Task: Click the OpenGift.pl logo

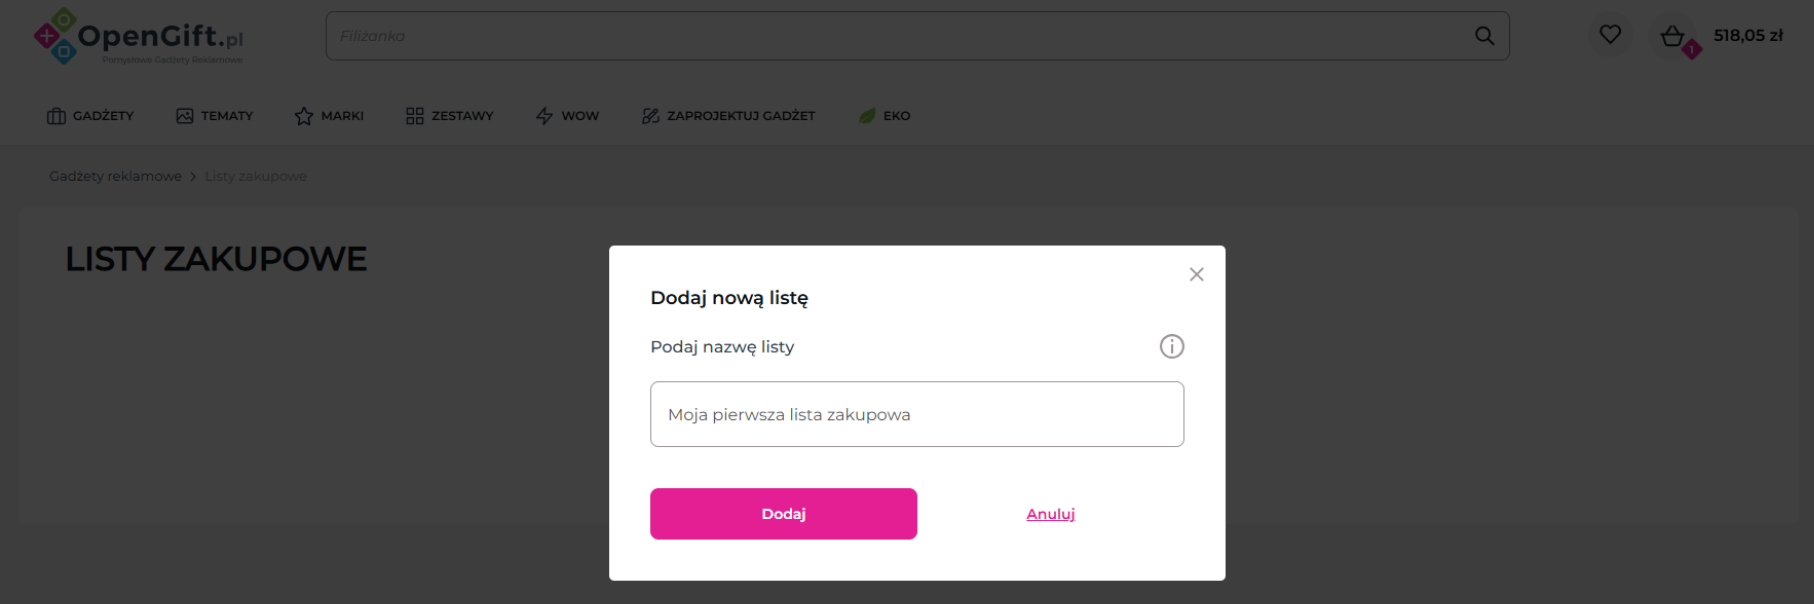Action: click(139, 37)
